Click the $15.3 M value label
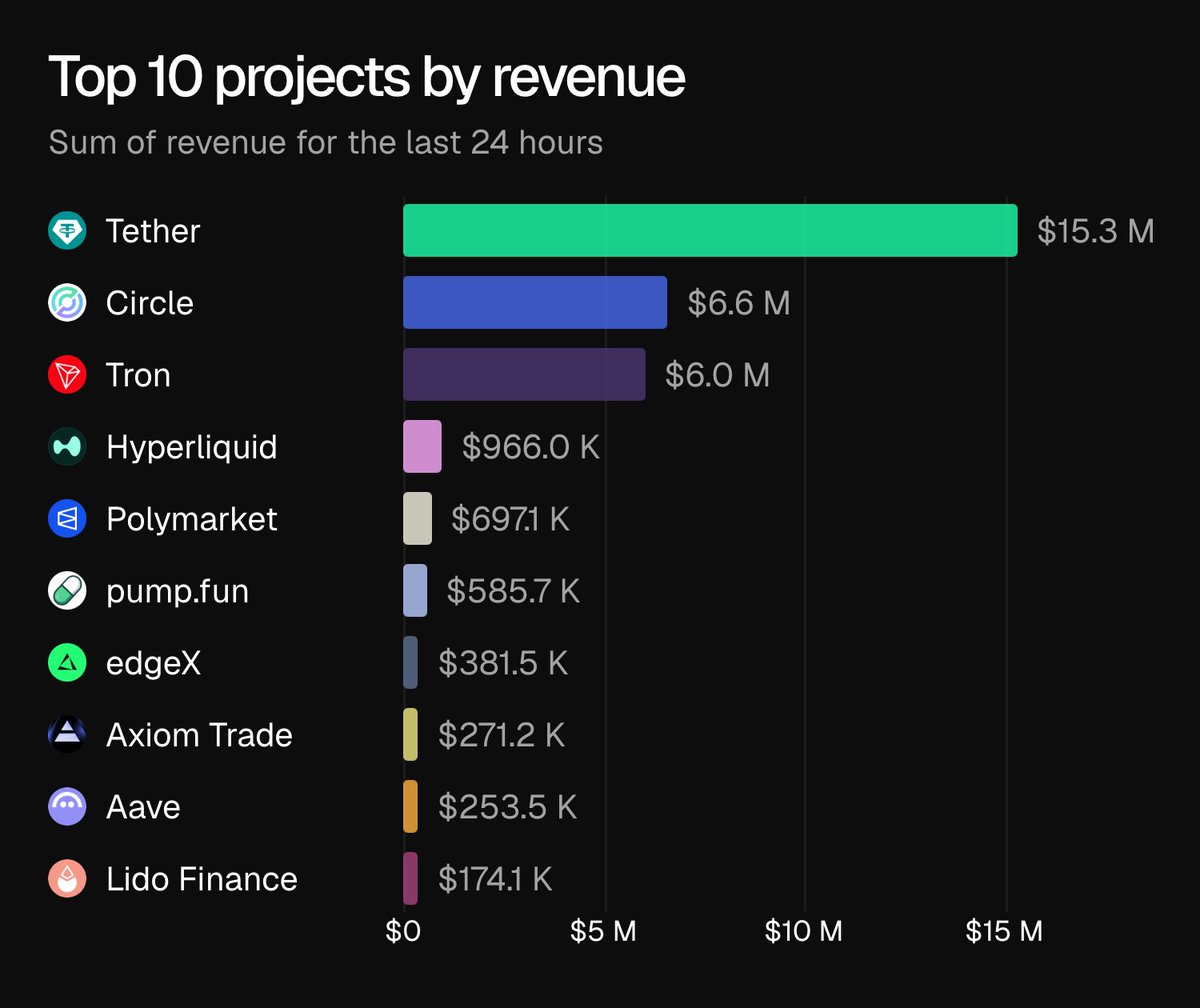 tap(1096, 231)
